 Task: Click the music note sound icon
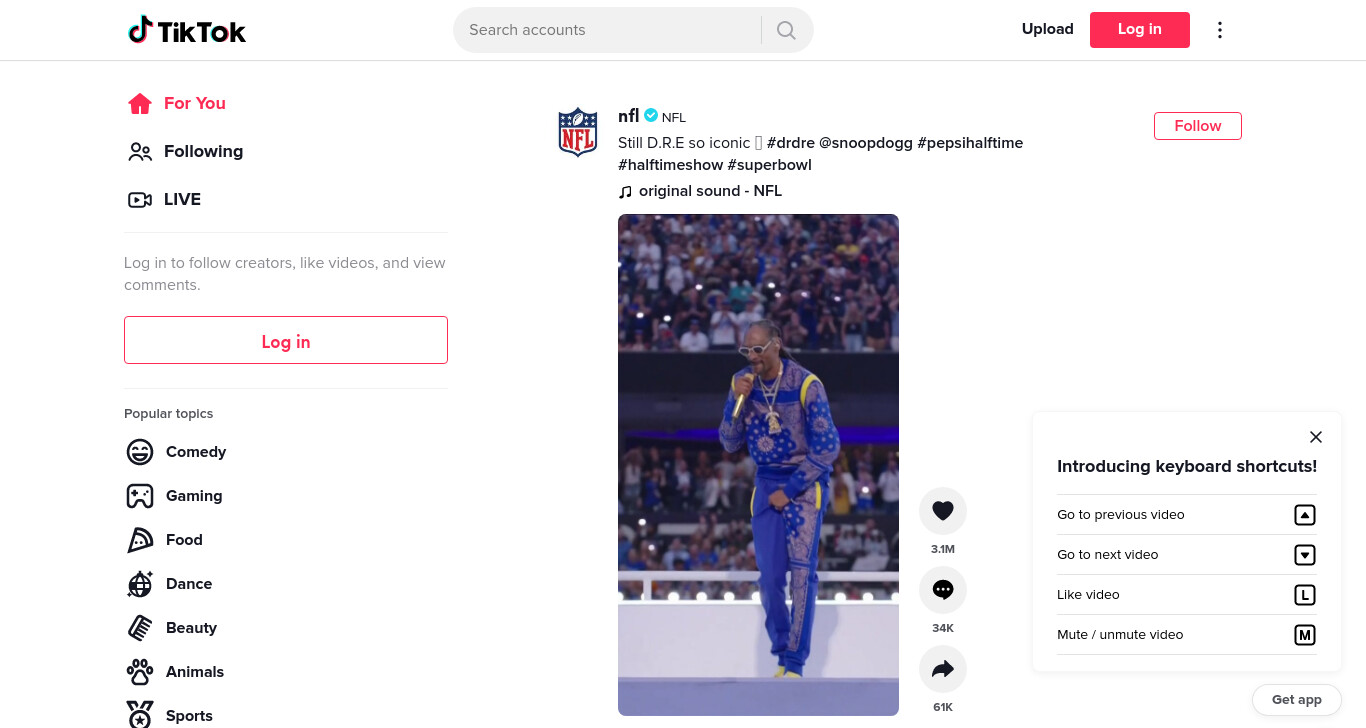pos(625,191)
